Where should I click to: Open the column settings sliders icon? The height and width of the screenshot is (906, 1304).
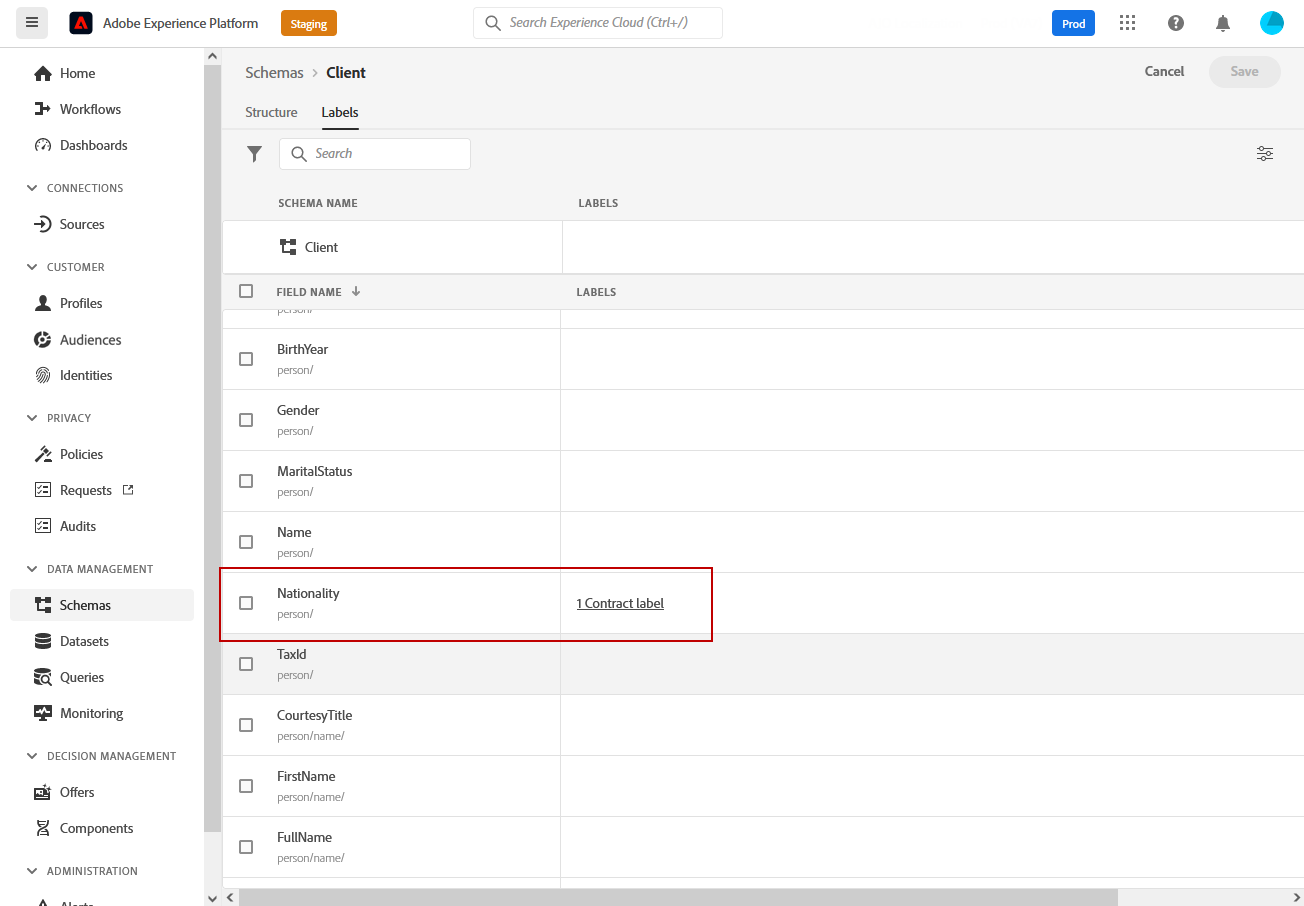[1265, 154]
